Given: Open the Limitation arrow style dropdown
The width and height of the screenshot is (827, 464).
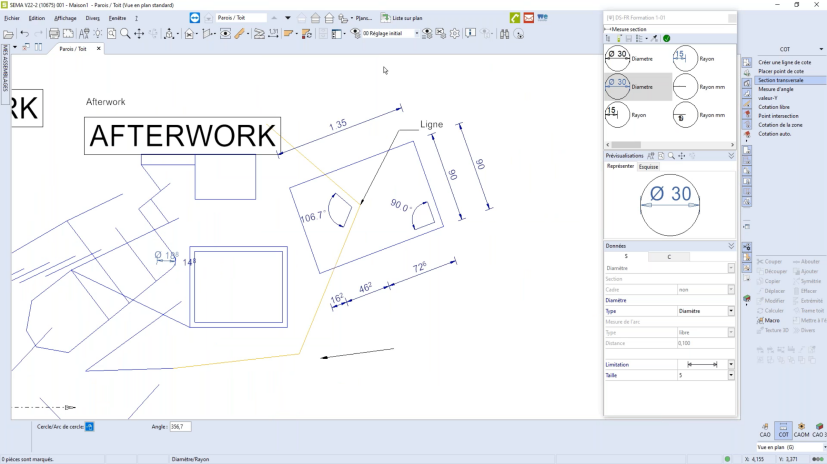Looking at the screenshot, I should 731,364.
